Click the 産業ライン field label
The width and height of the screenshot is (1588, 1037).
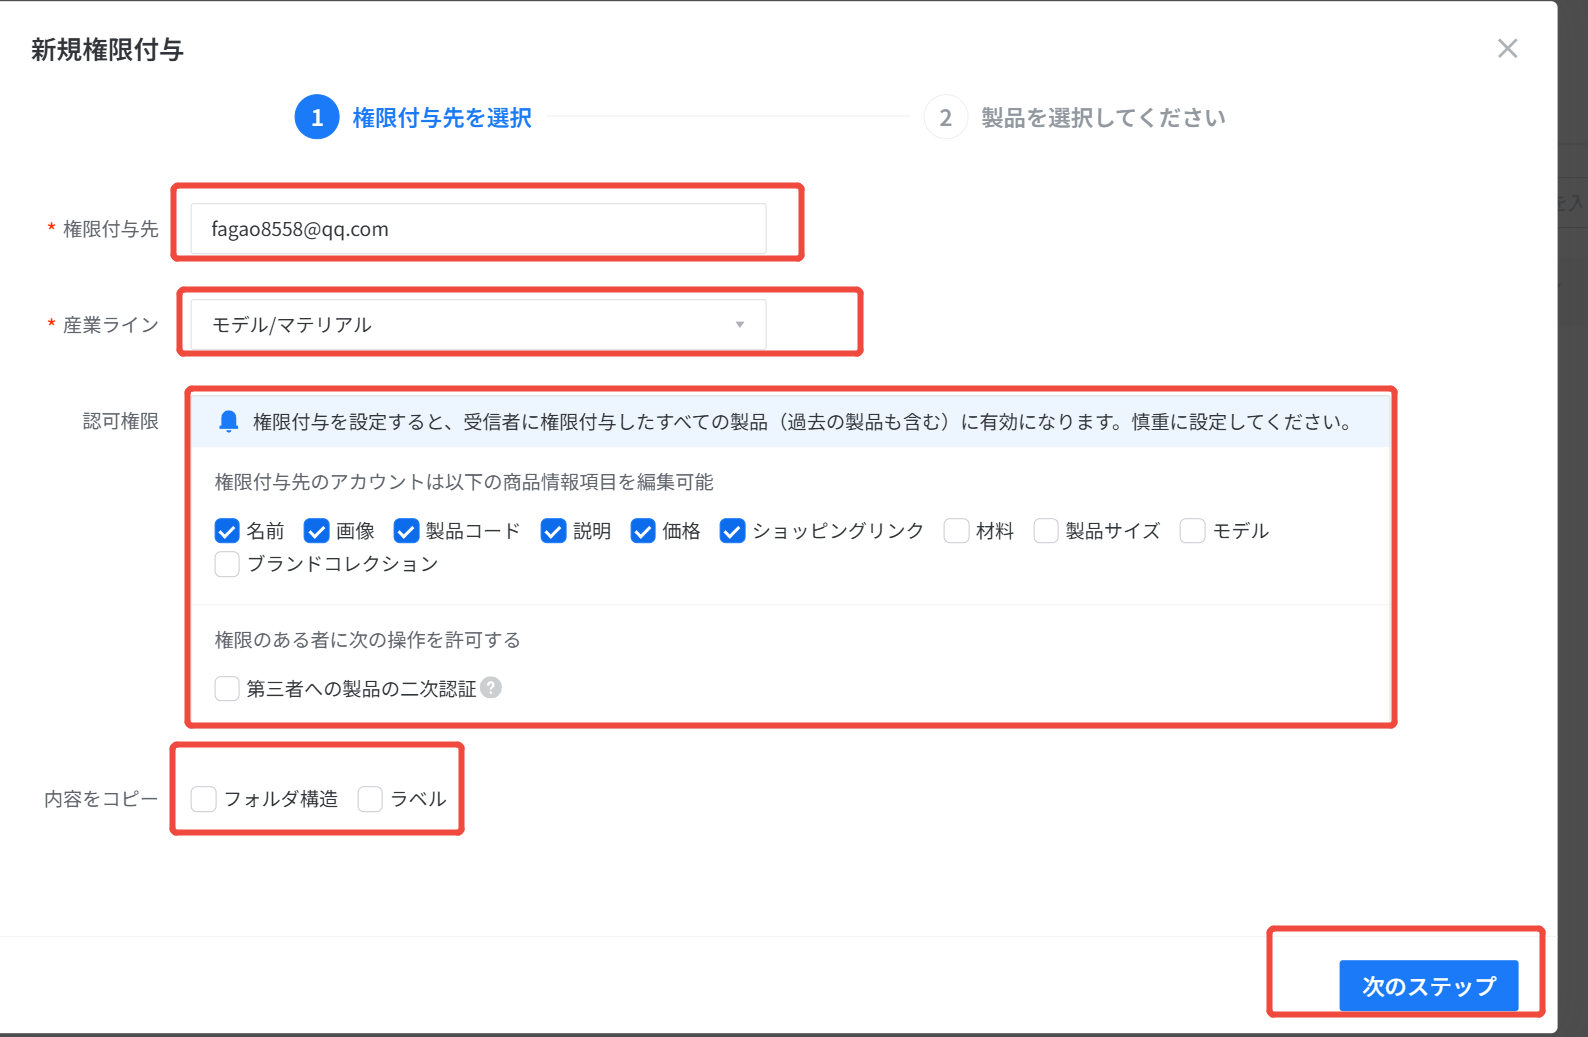pos(111,325)
